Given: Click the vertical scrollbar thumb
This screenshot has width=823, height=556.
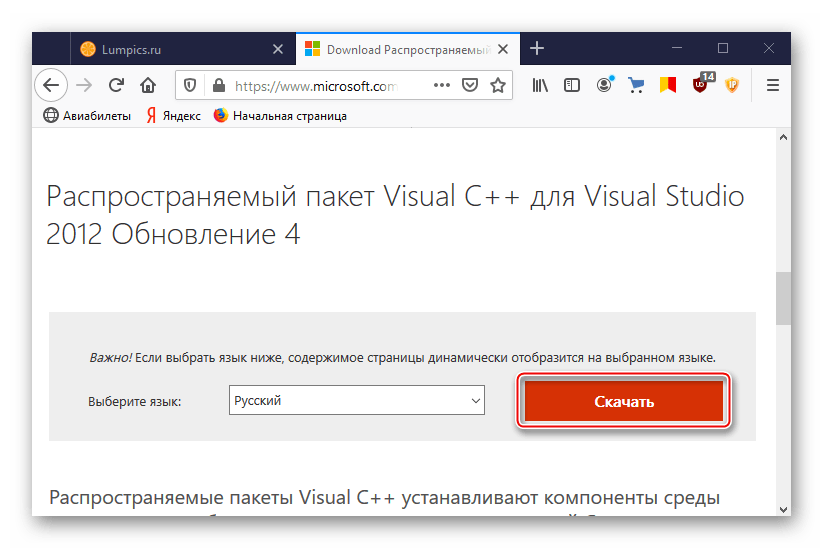Looking at the screenshot, I should click(783, 298).
